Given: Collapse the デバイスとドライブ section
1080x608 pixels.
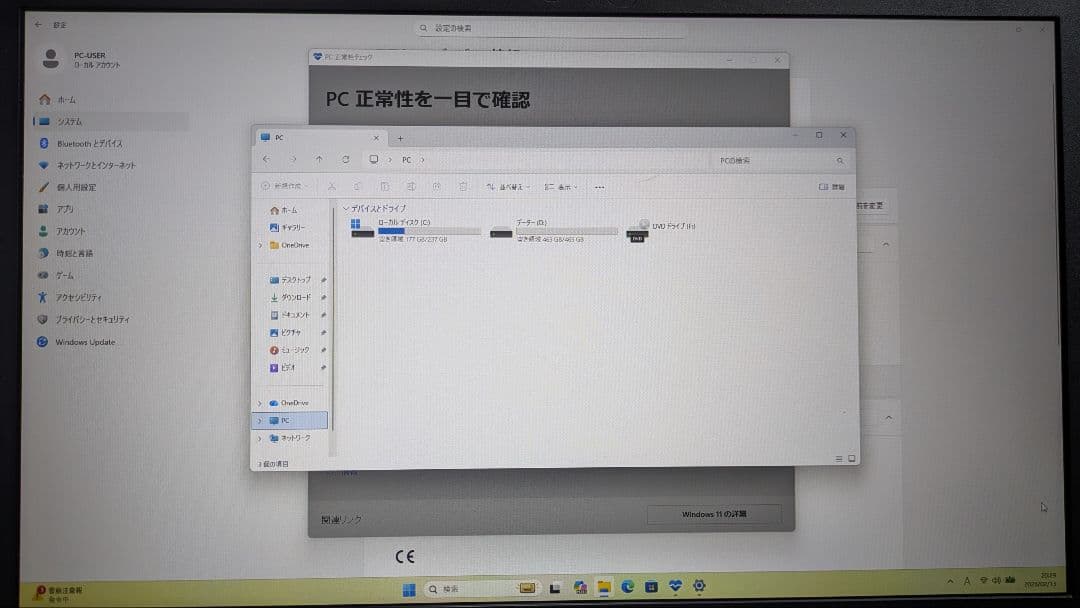Looking at the screenshot, I should pos(349,208).
